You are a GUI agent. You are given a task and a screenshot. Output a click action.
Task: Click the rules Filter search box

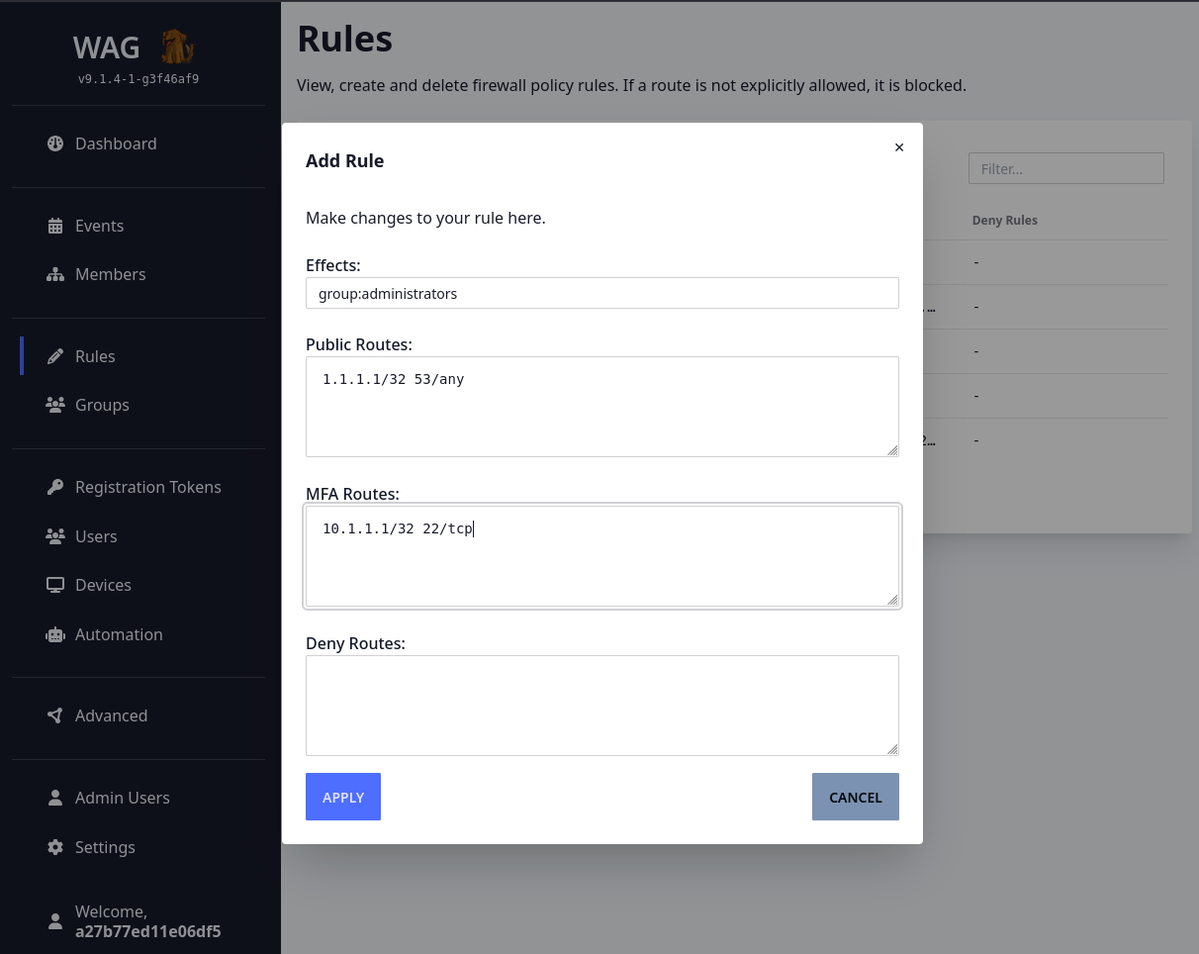point(1066,169)
